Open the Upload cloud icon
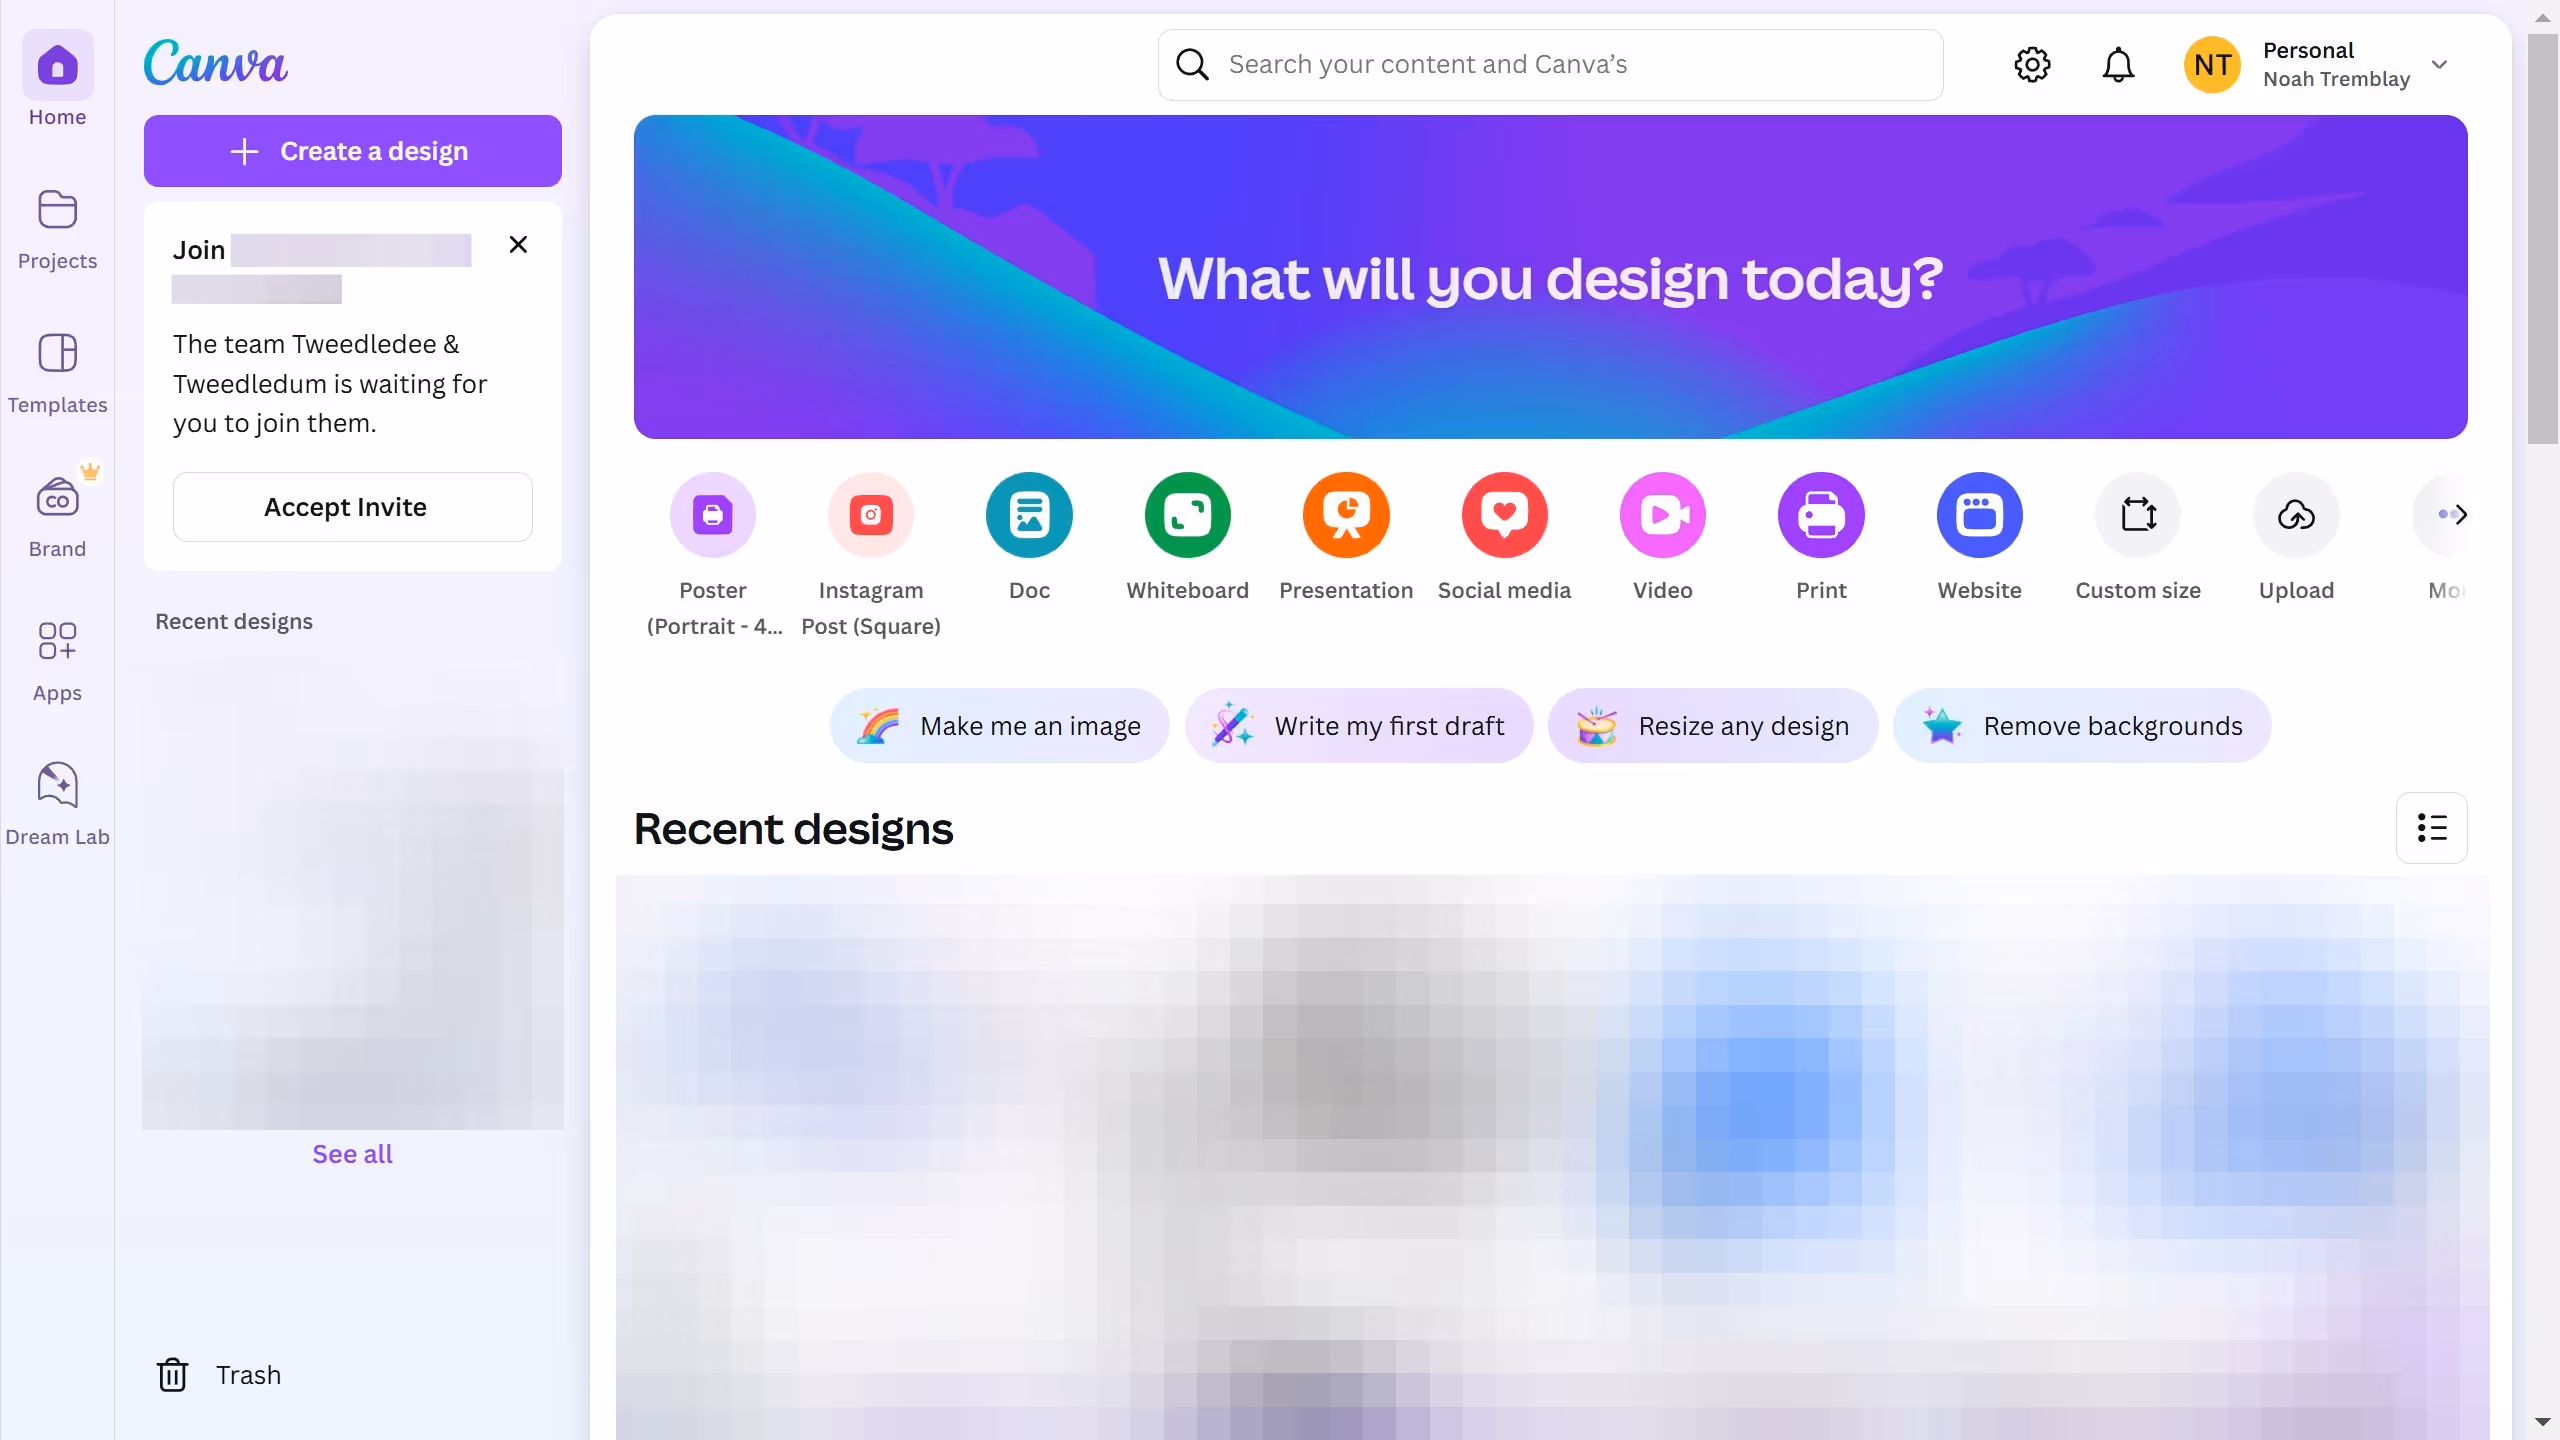This screenshot has width=2560, height=1440. [x=2296, y=515]
